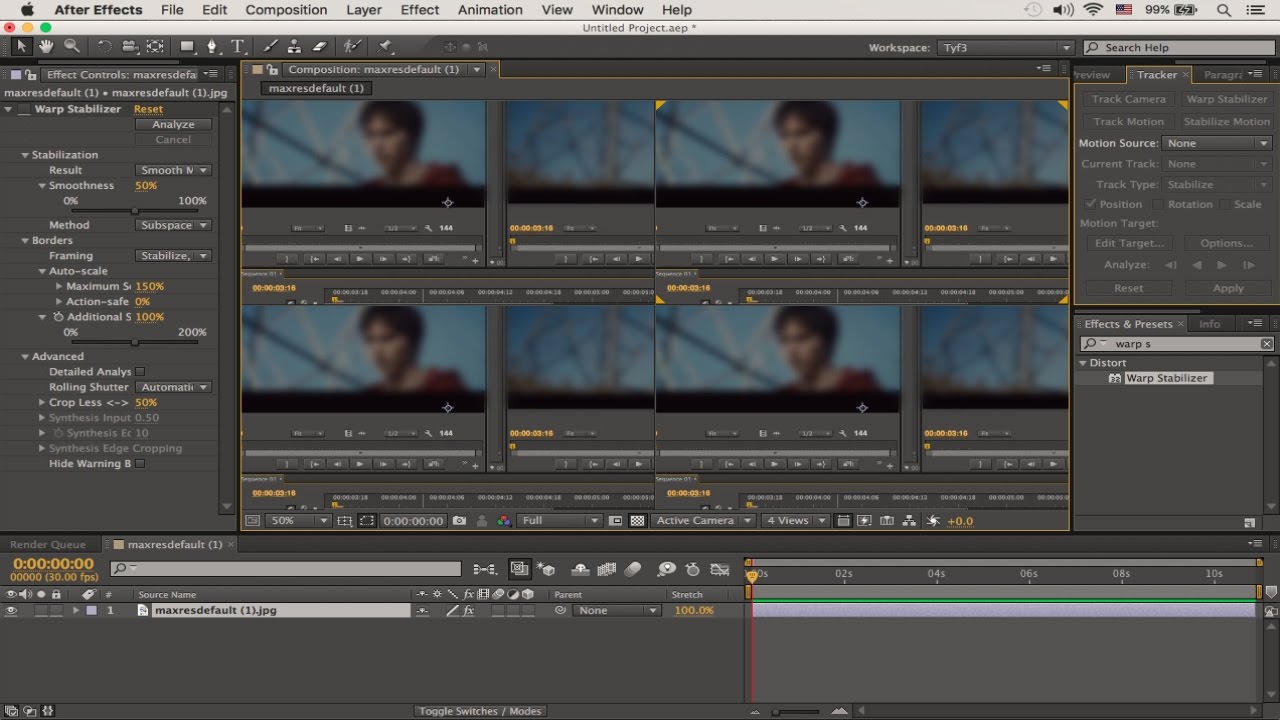Select the Unified Camera tool

click(x=129, y=47)
